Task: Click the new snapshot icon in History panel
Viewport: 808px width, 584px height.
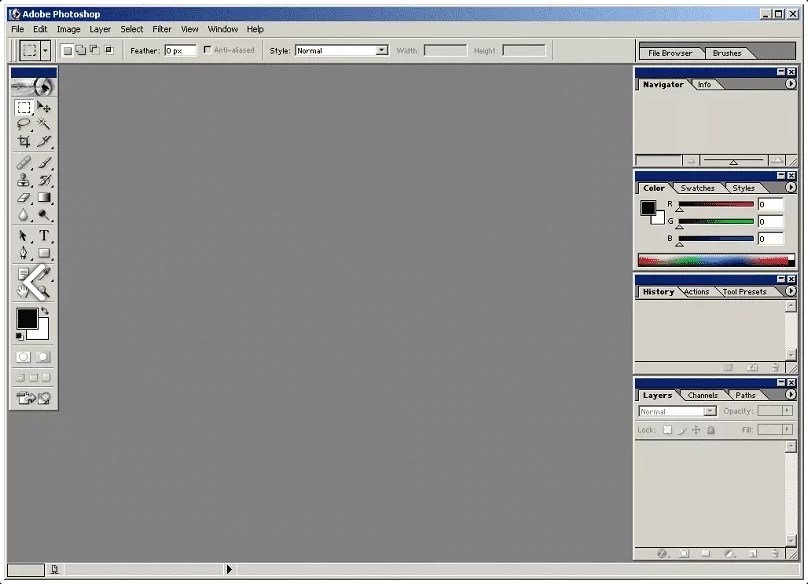Action: pyautogui.click(x=752, y=368)
